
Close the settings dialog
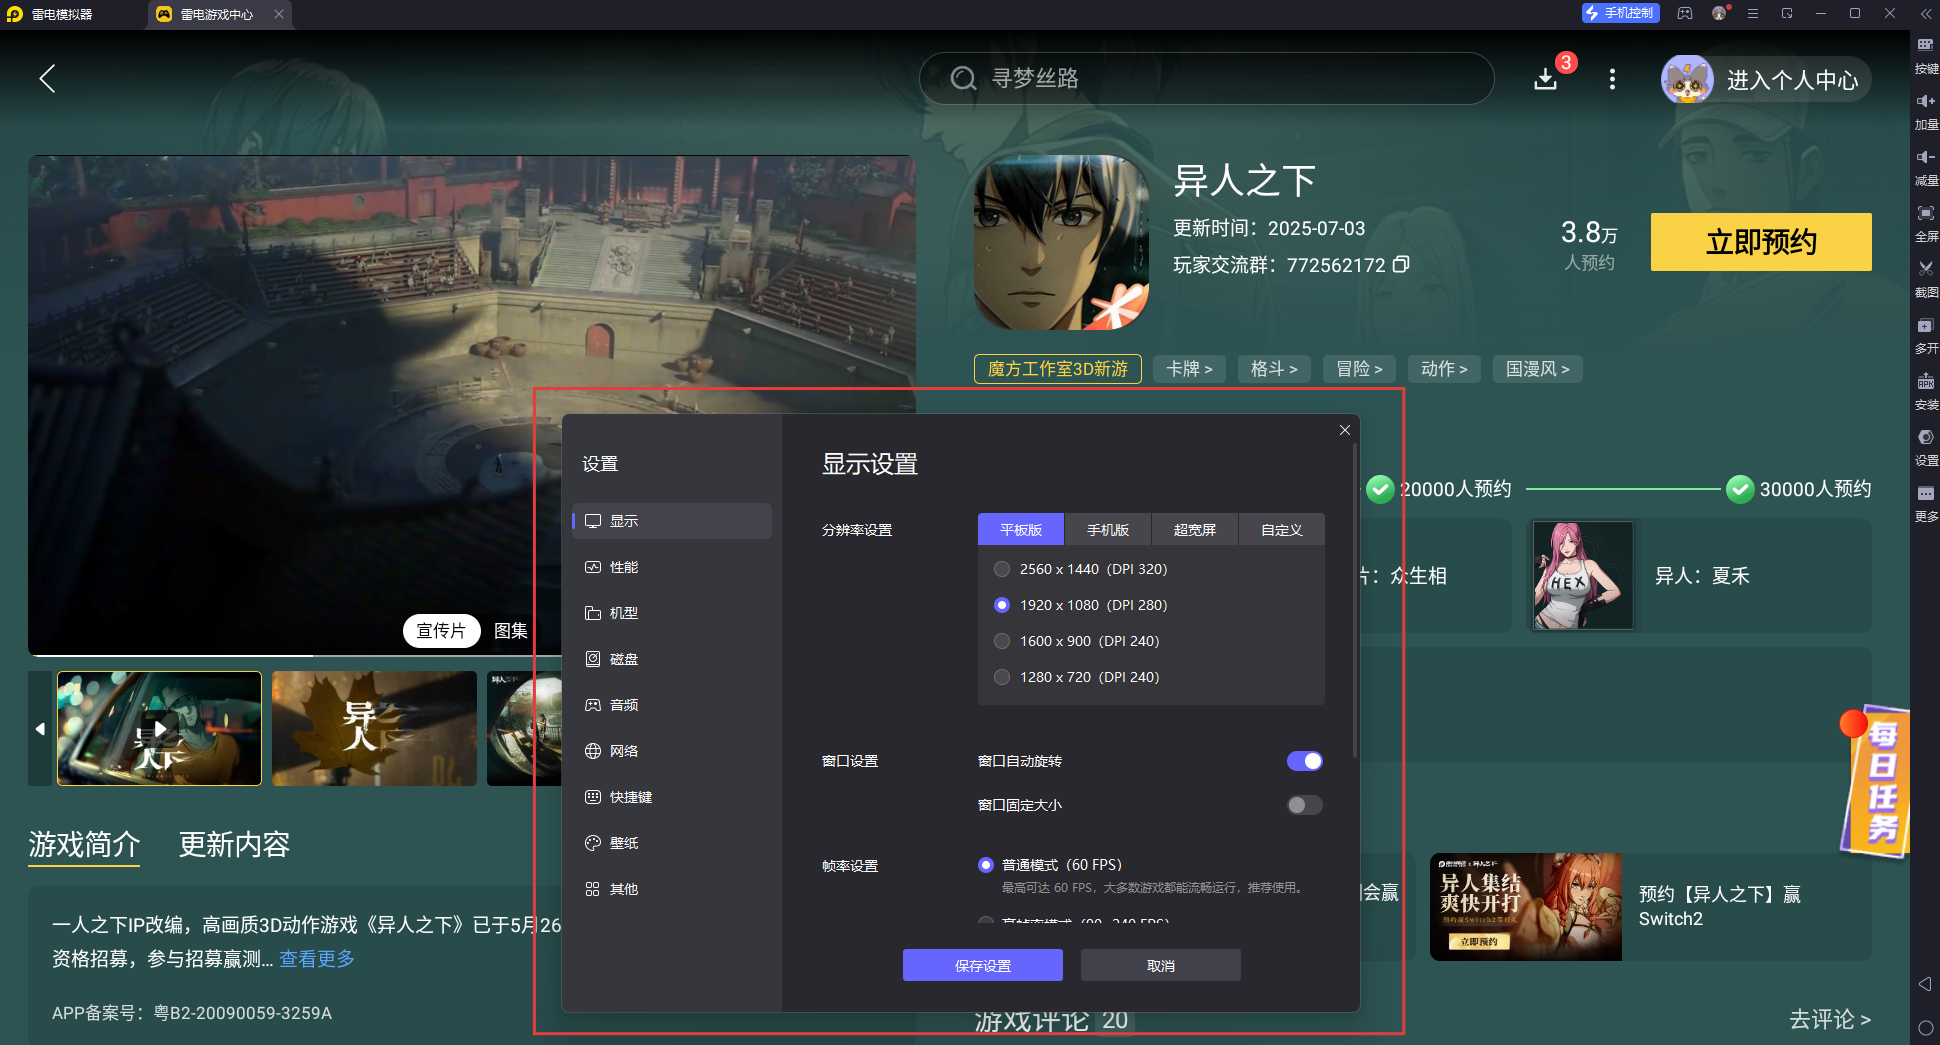tap(1344, 430)
